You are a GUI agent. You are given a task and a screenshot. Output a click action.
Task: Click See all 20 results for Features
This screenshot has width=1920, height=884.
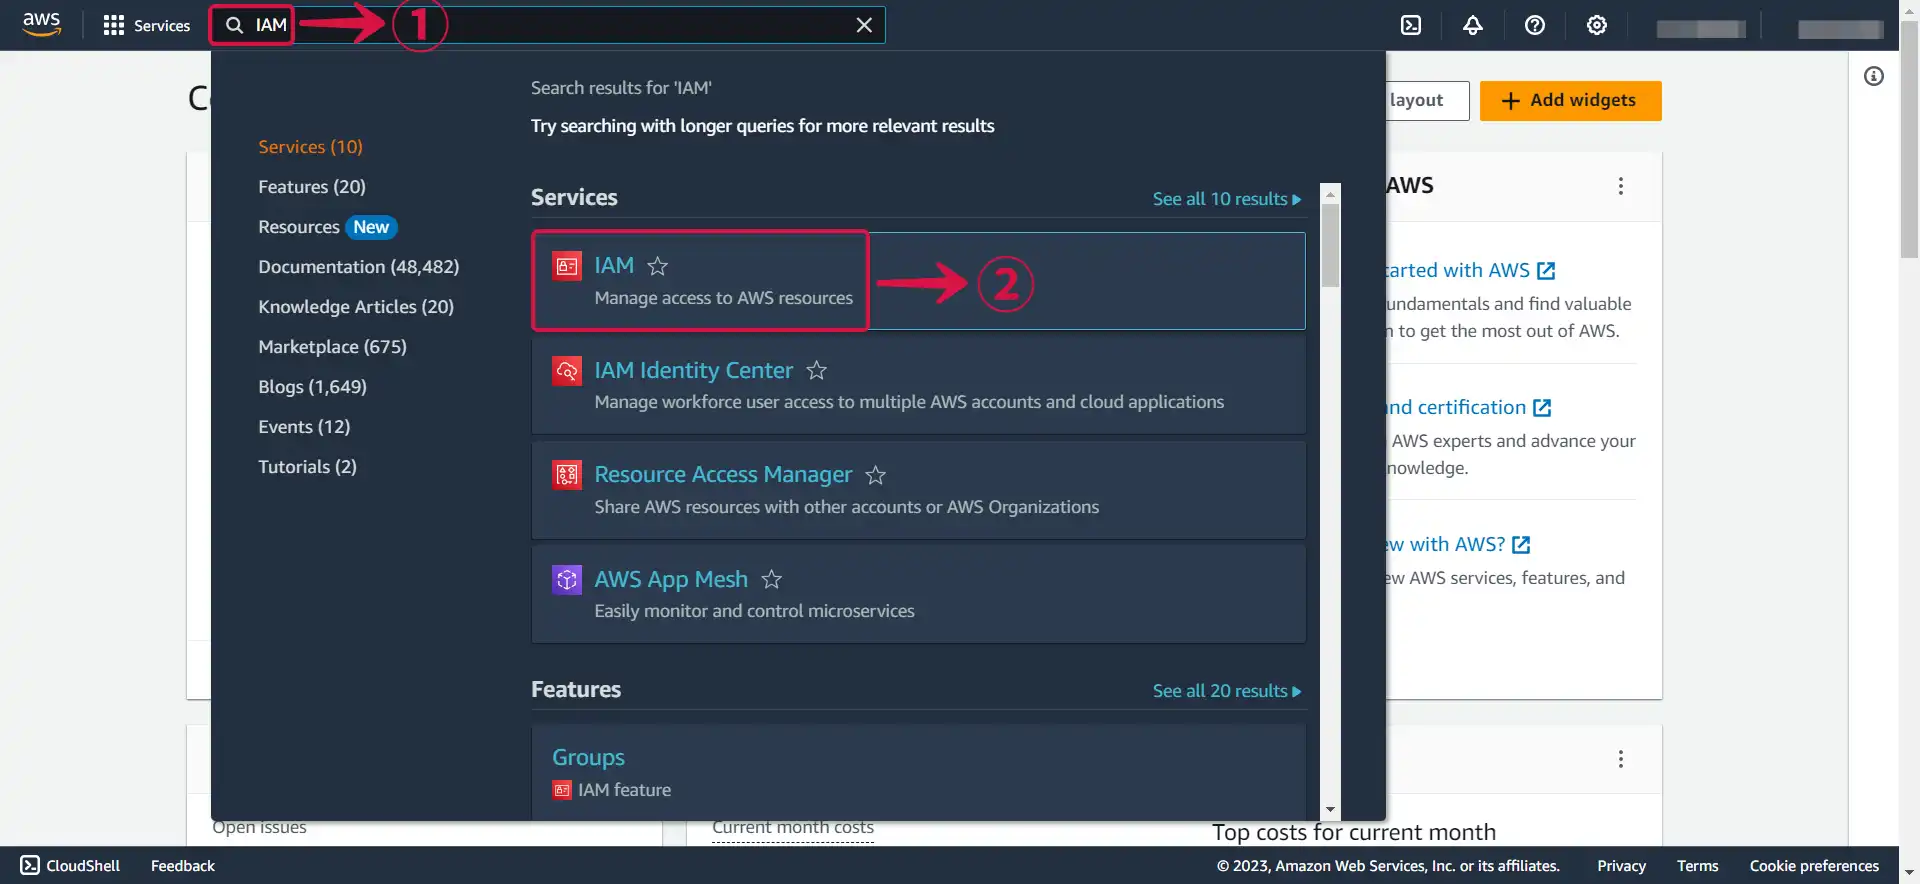[1227, 691]
